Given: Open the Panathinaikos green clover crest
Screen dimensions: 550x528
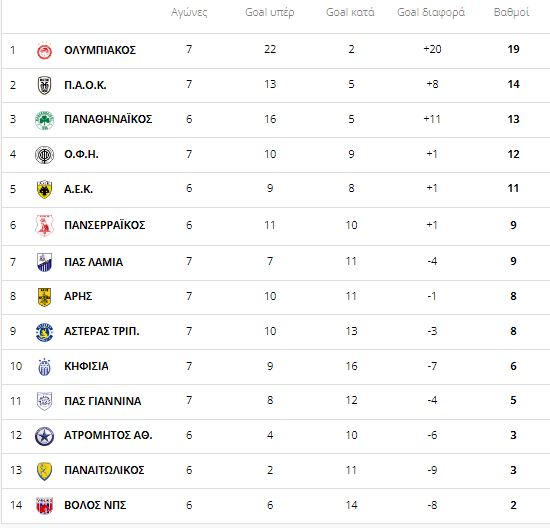Looking at the screenshot, I should coord(45,120).
